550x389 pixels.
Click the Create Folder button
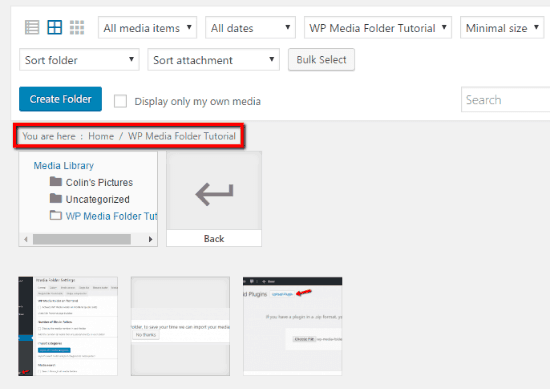click(60, 99)
